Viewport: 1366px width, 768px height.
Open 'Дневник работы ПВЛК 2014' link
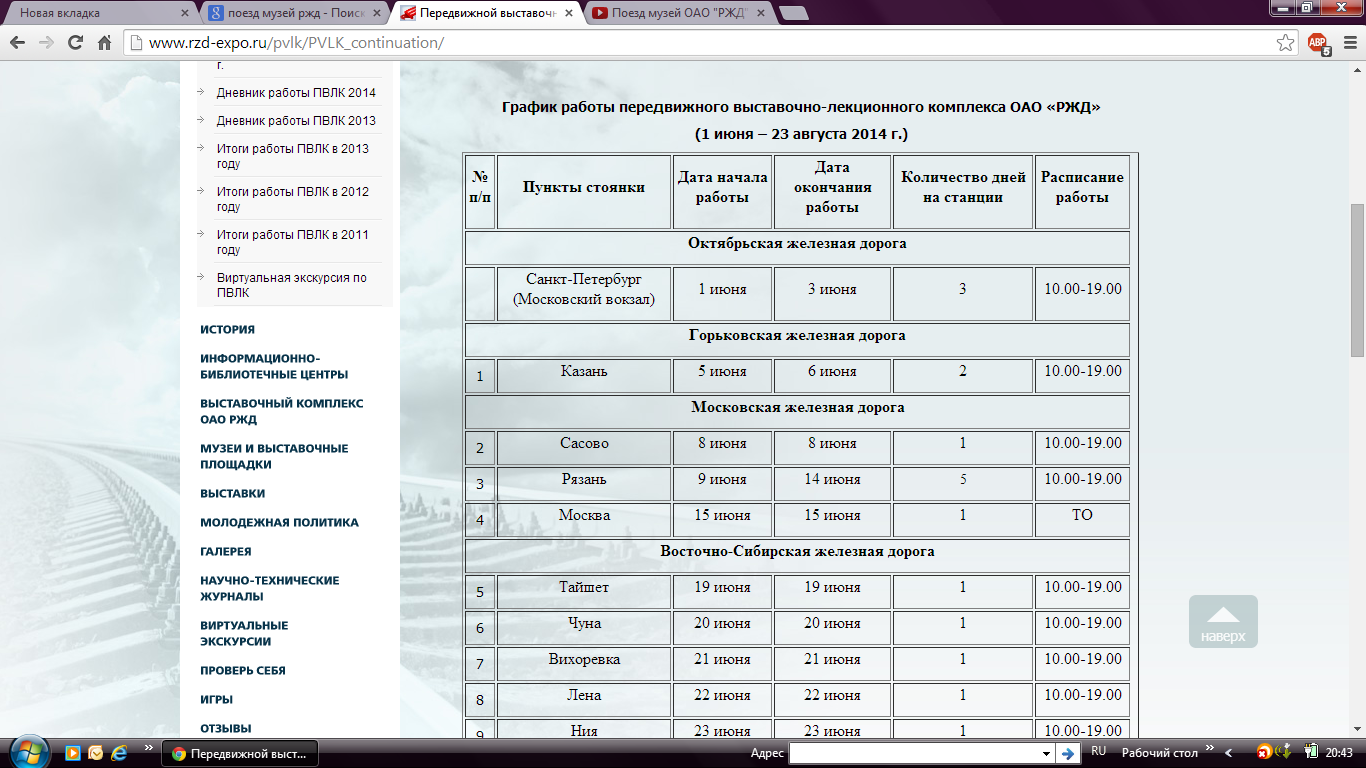click(x=296, y=93)
